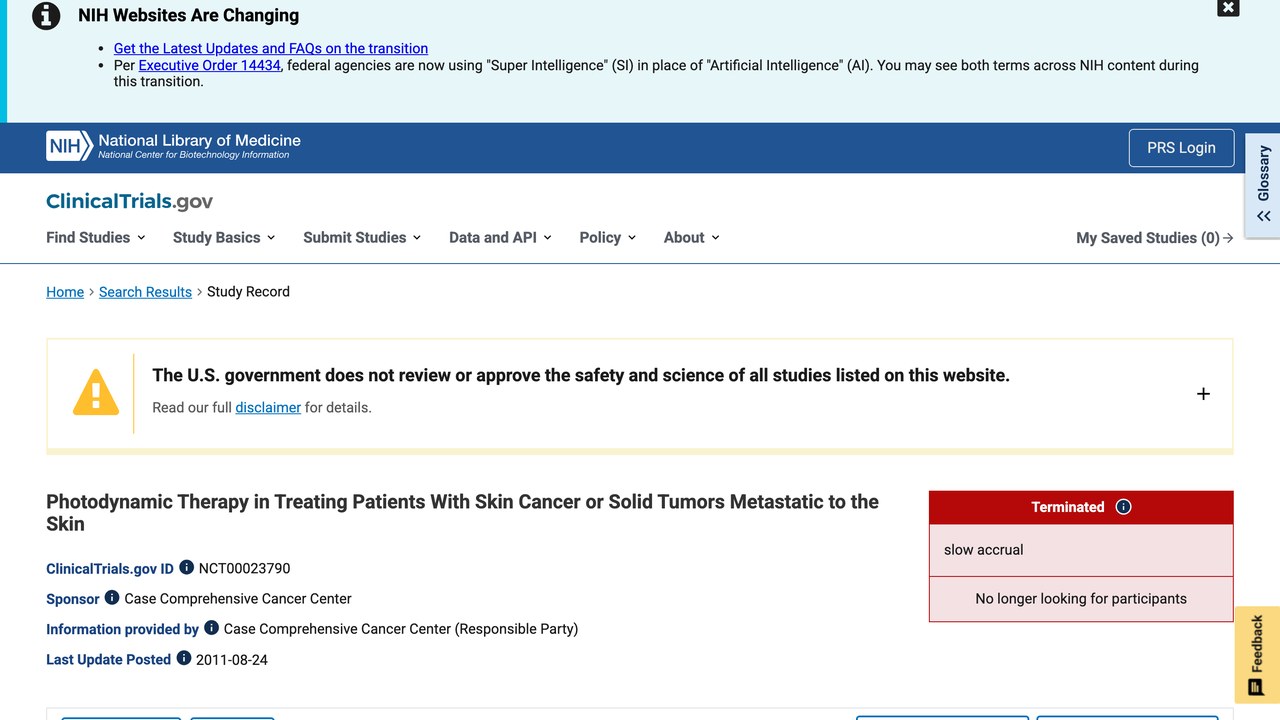Open the Study Basics menu
This screenshot has width=1280, height=720.
click(x=224, y=237)
